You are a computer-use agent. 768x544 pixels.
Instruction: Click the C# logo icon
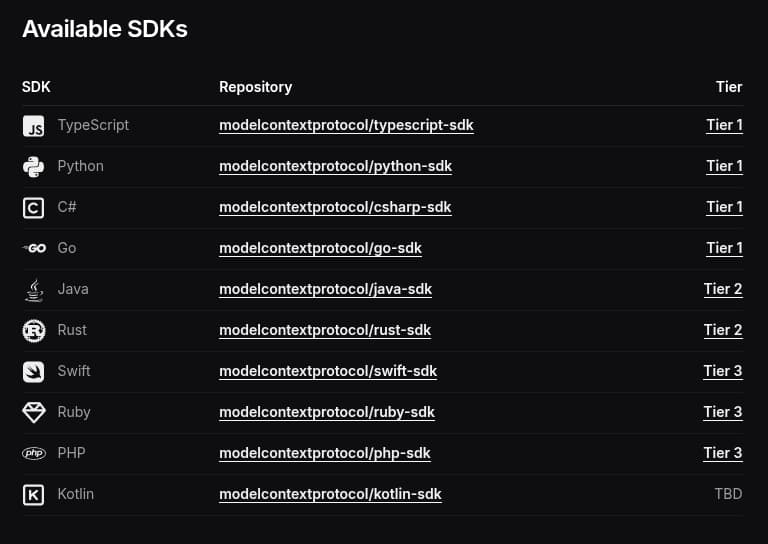tap(33, 208)
